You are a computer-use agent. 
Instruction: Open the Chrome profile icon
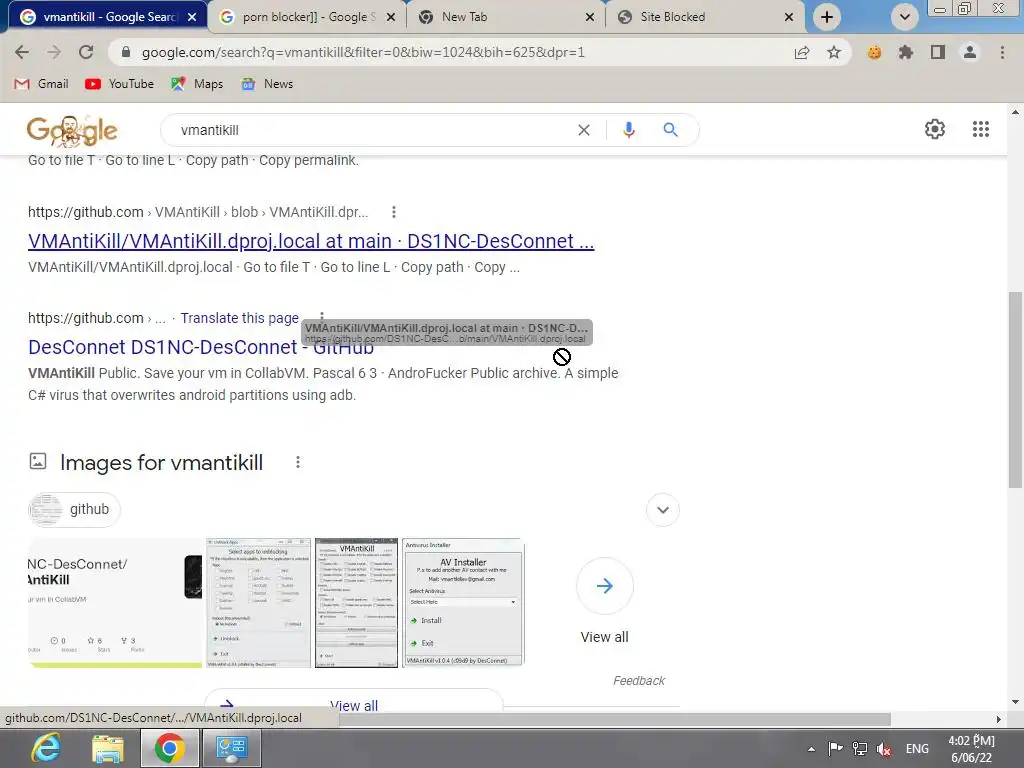(970, 52)
